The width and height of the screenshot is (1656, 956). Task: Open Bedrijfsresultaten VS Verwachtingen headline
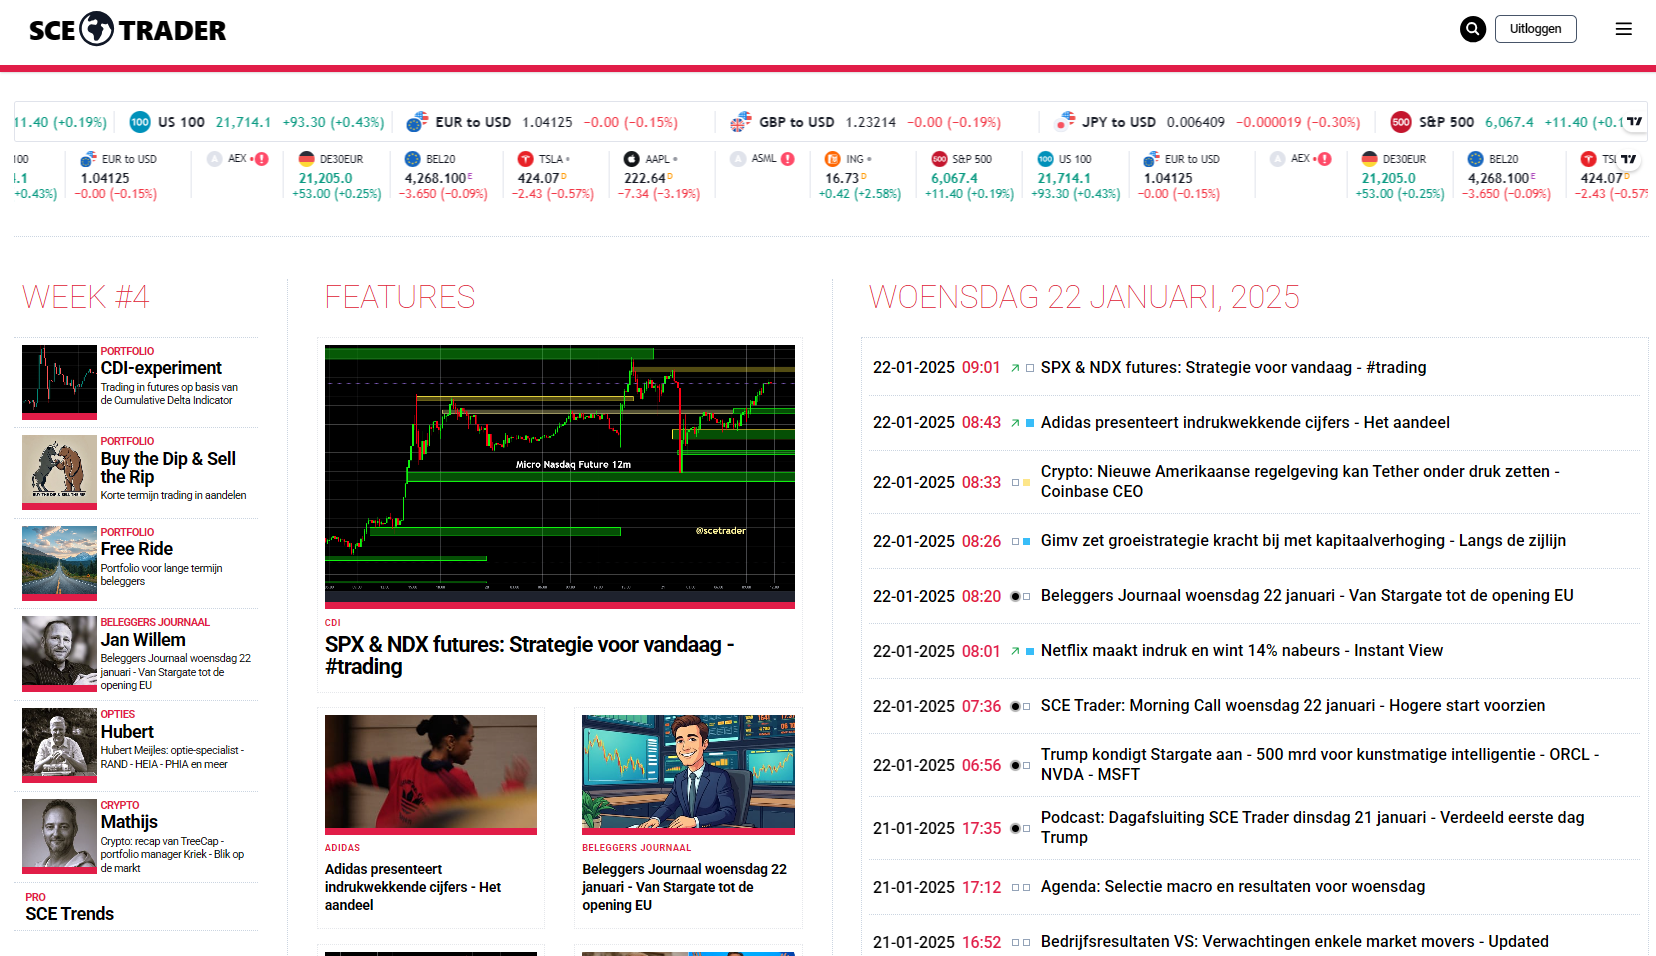point(1295,942)
